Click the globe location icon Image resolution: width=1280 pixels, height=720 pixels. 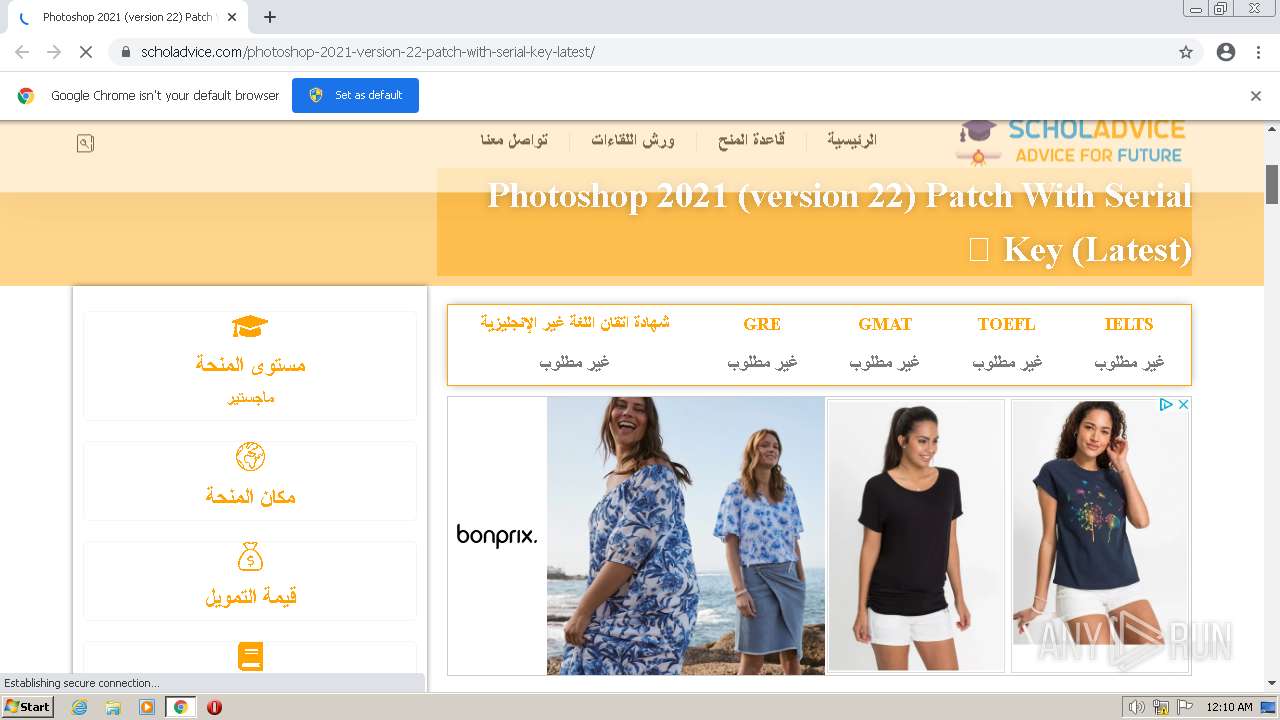pyautogui.click(x=250, y=457)
